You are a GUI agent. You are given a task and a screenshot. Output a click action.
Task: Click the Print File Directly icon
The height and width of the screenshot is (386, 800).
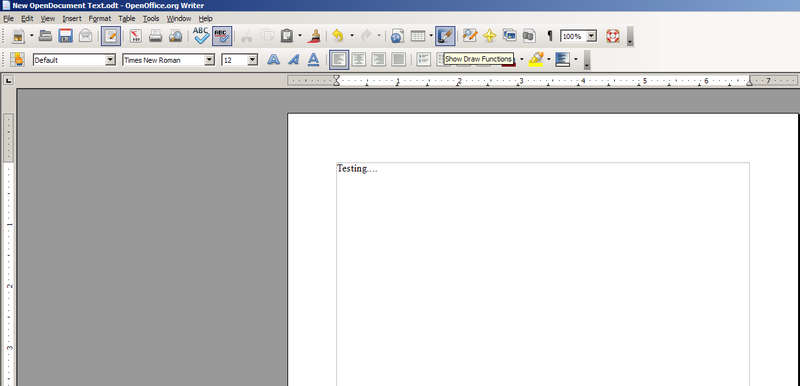click(156, 36)
